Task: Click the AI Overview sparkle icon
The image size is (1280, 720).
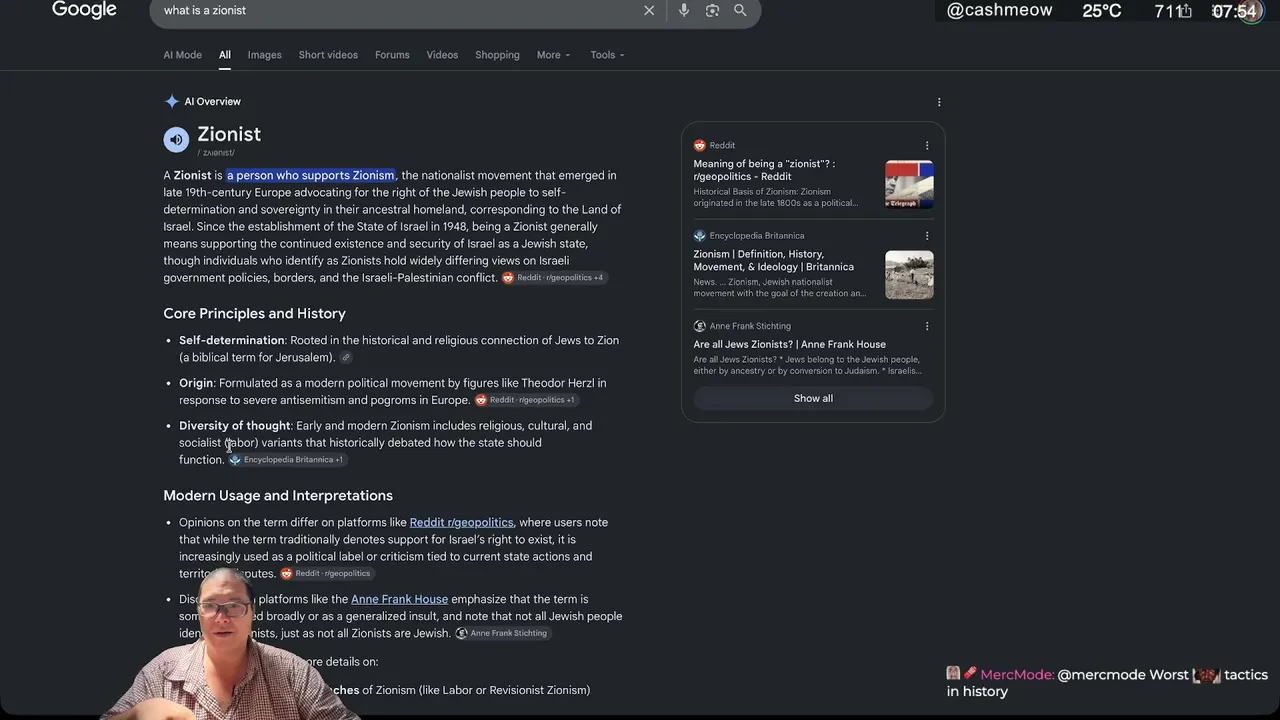Action: [x=172, y=101]
